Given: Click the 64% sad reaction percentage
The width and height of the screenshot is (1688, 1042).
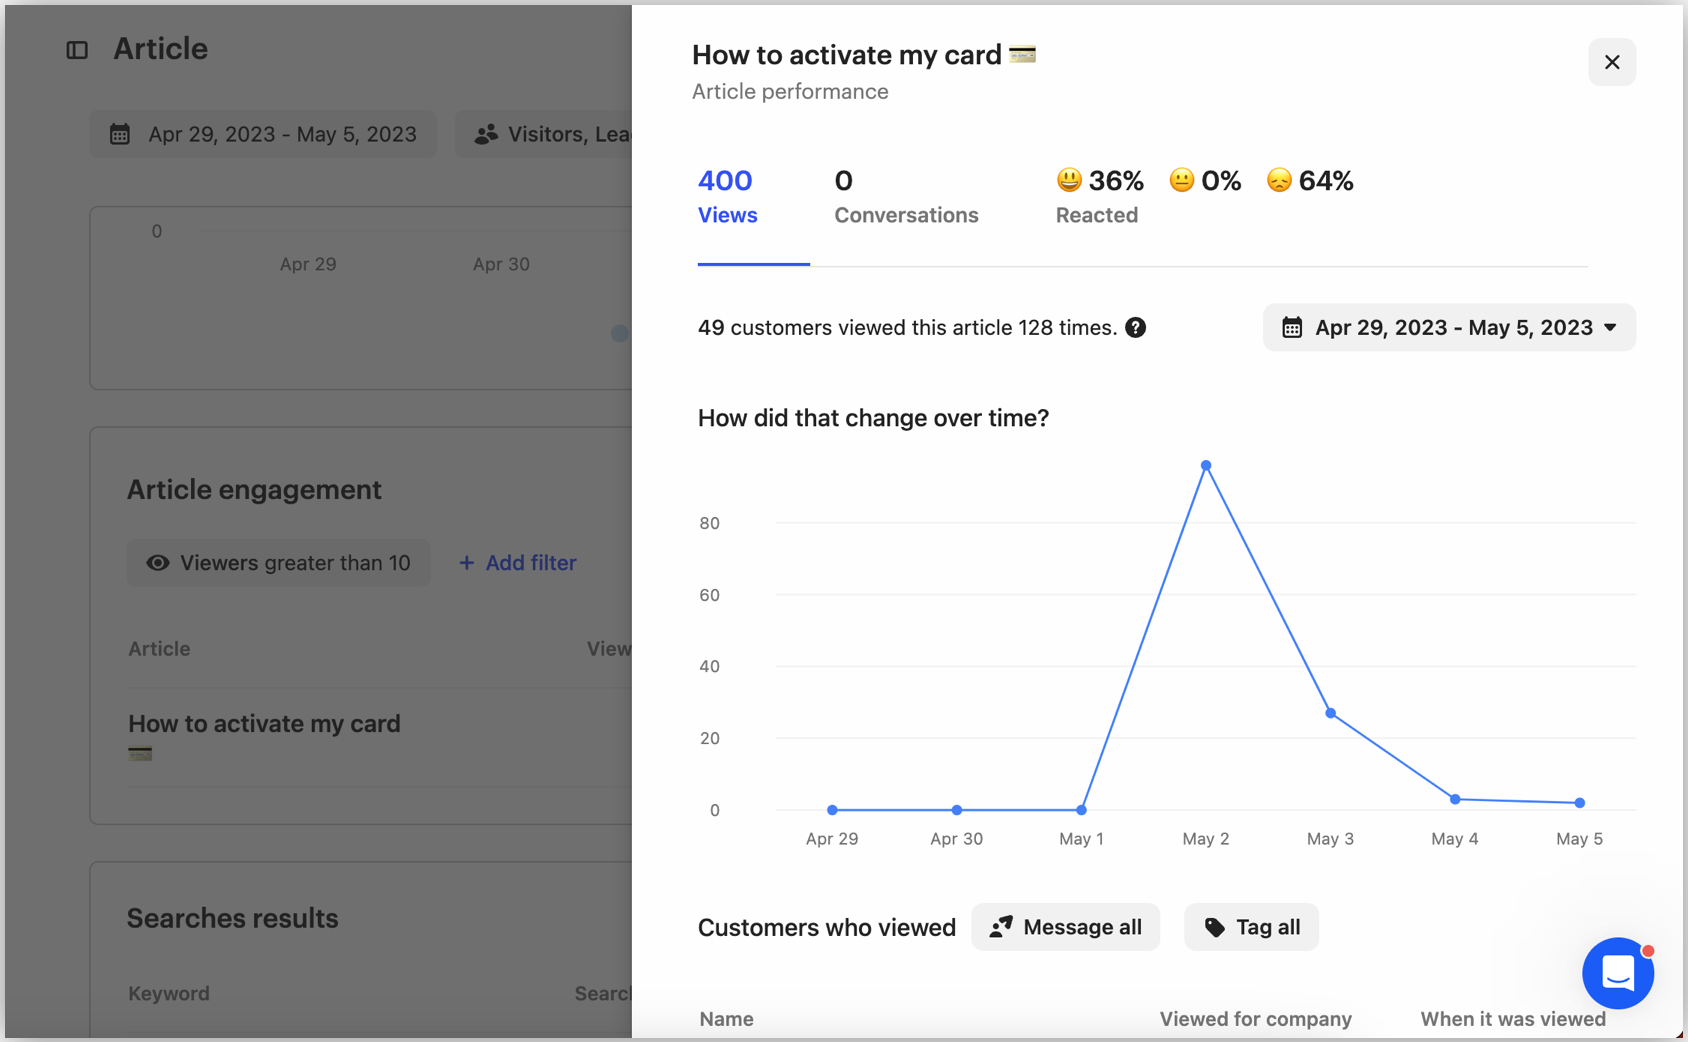Looking at the screenshot, I should coord(1326,181).
